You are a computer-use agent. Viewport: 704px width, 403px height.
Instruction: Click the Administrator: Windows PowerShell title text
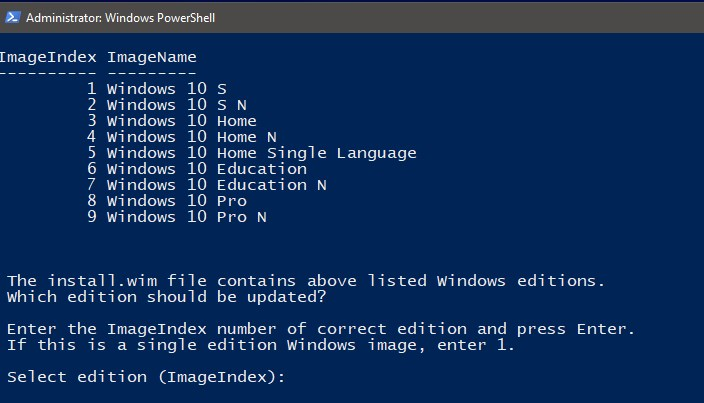tap(120, 18)
